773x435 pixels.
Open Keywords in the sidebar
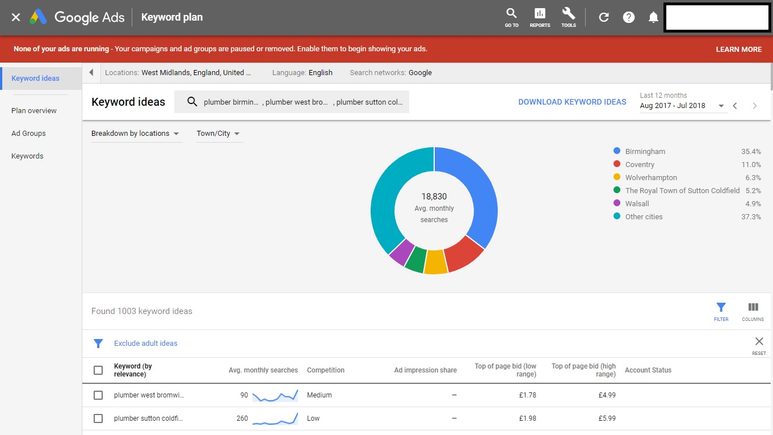tap(27, 156)
